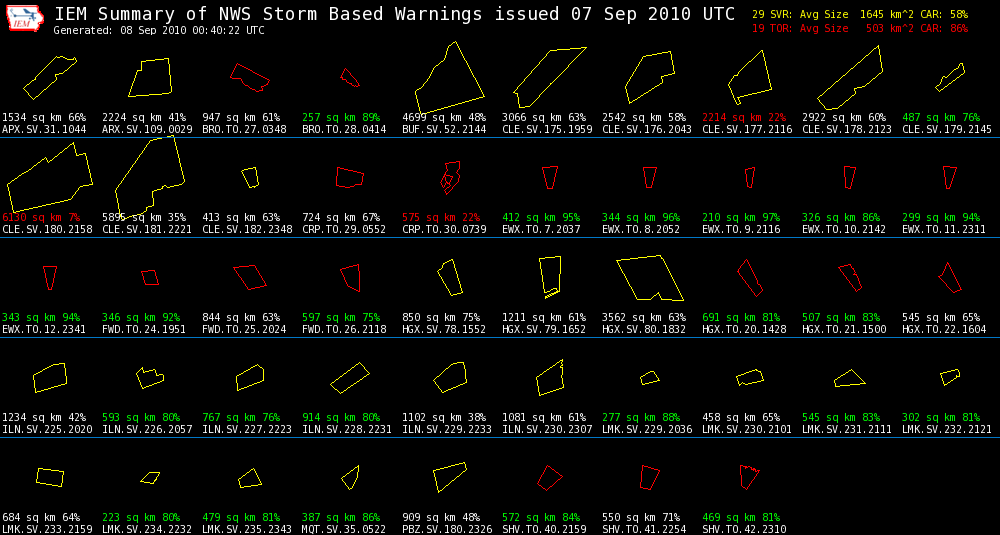Viewport: 1000px width, 535px height.
Task: Click the CLE.SV.177.2116 yellow polygon
Action: tap(750, 77)
